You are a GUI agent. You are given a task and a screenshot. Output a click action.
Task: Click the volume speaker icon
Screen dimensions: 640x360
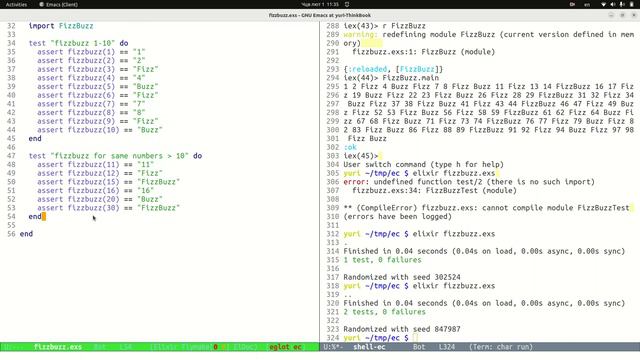pos(613,4)
